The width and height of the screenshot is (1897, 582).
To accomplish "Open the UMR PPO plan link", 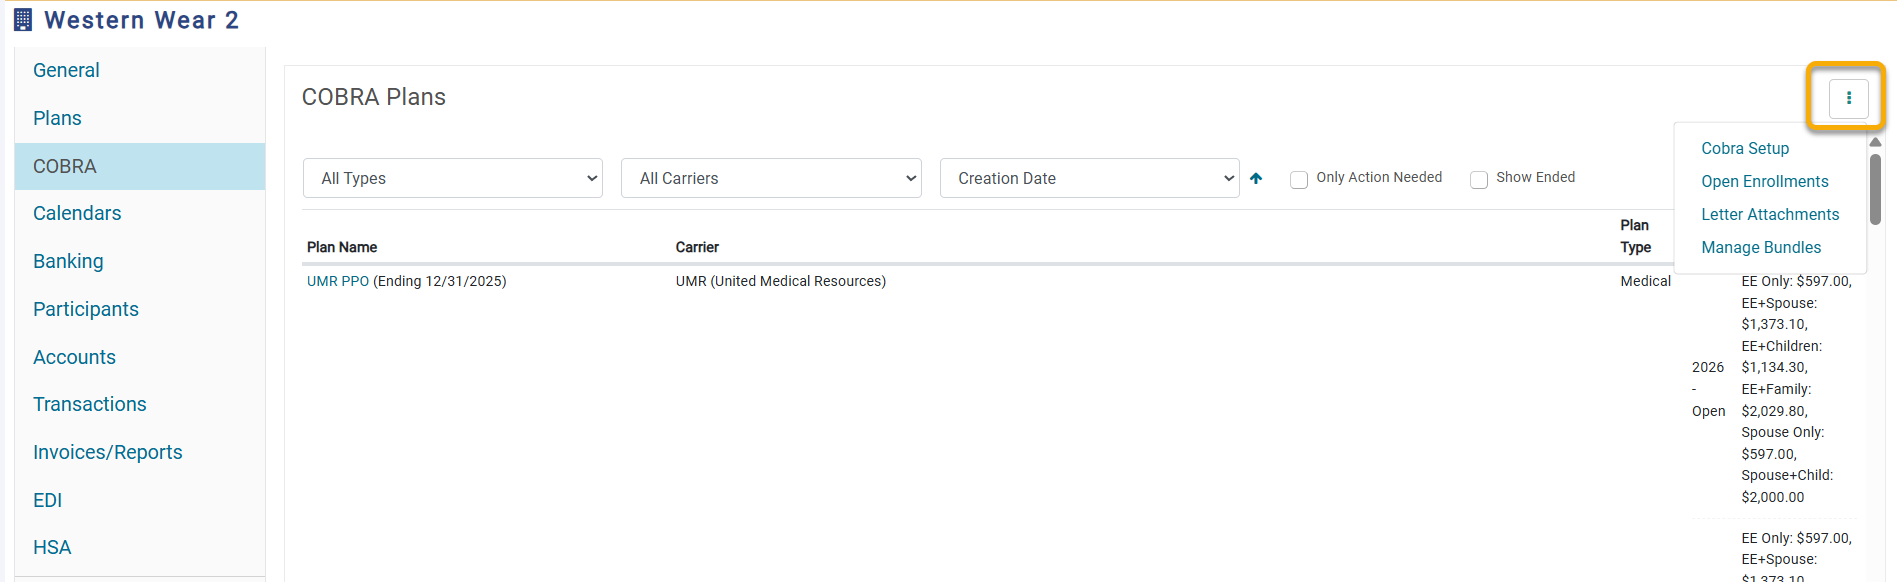I will tap(338, 281).
